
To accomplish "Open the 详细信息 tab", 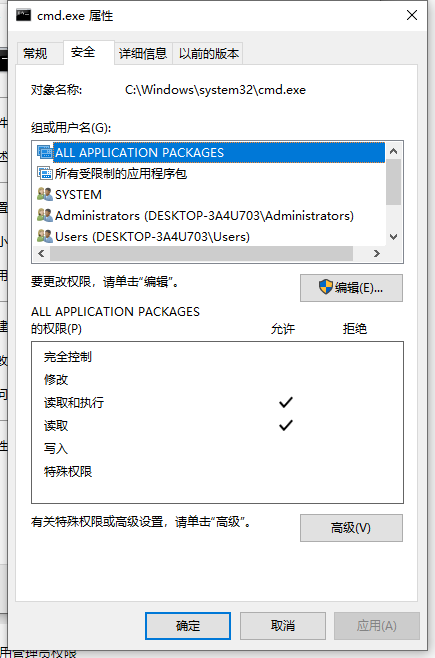I will [143, 53].
